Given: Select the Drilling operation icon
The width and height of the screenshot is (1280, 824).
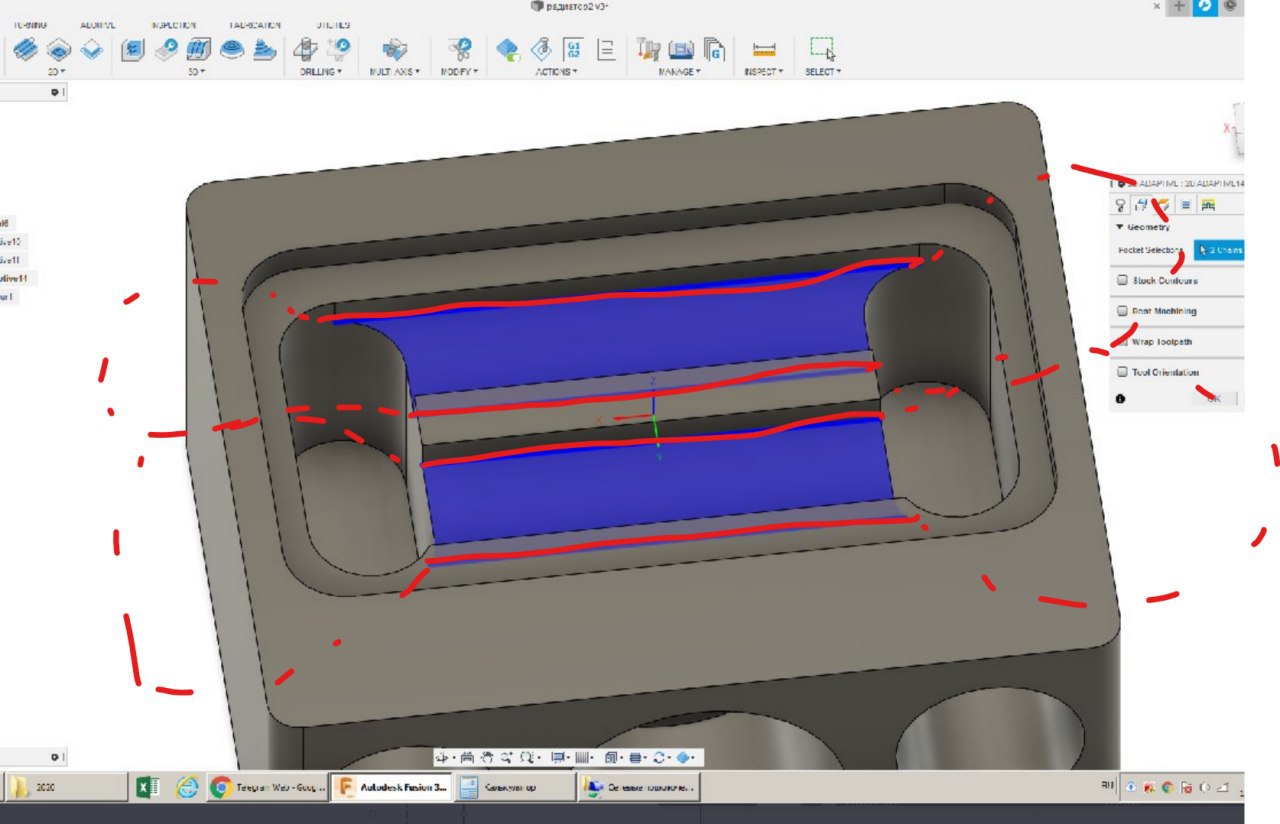Looking at the screenshot, I should pos(305,49).
